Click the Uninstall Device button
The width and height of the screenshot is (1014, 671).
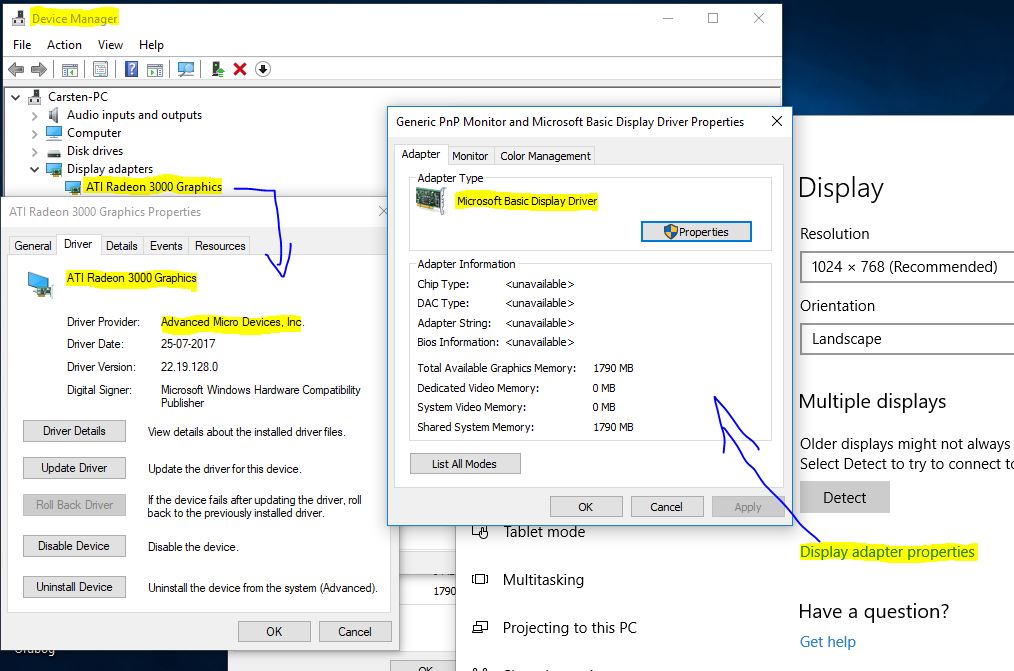74,587
